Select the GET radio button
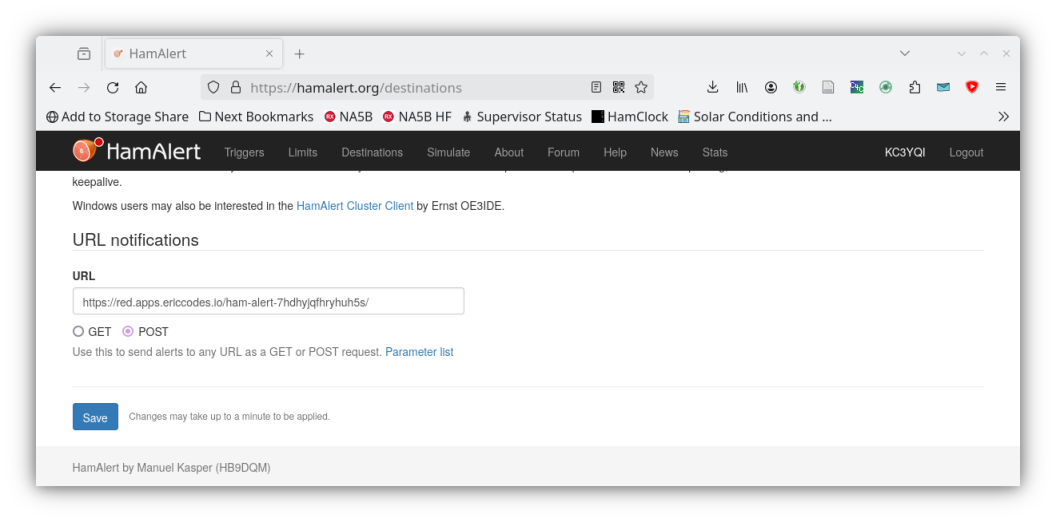This screenshot has width=1056, height=522. click(x=78, y=331)
